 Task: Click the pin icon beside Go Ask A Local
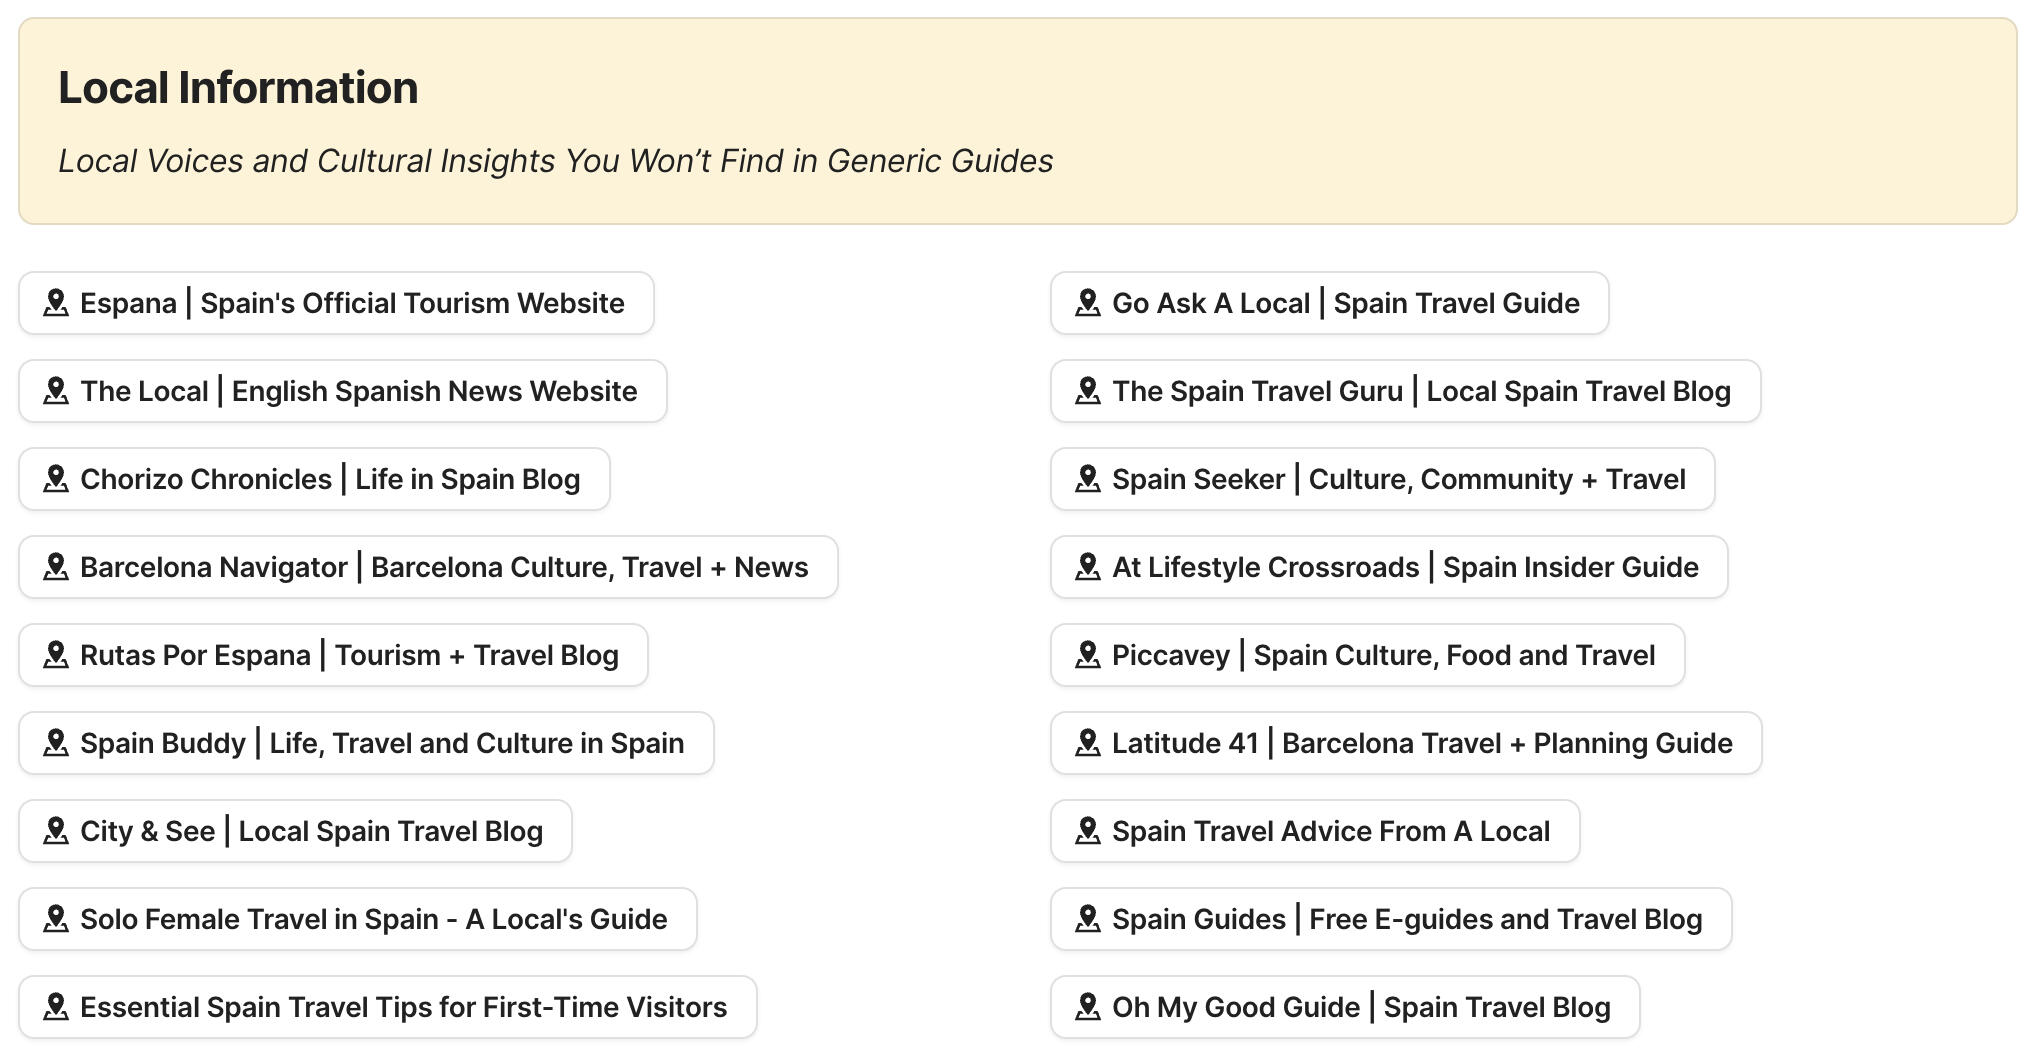1088,303
